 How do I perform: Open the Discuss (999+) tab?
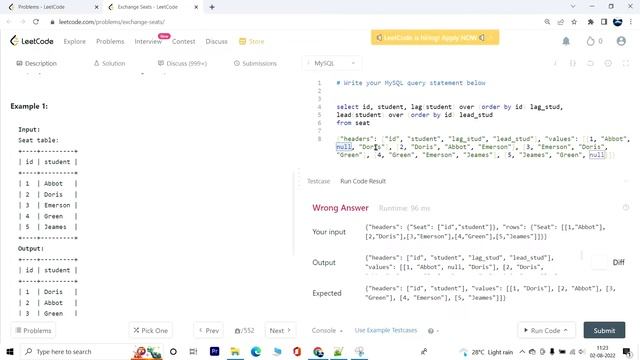click(182, 63)
